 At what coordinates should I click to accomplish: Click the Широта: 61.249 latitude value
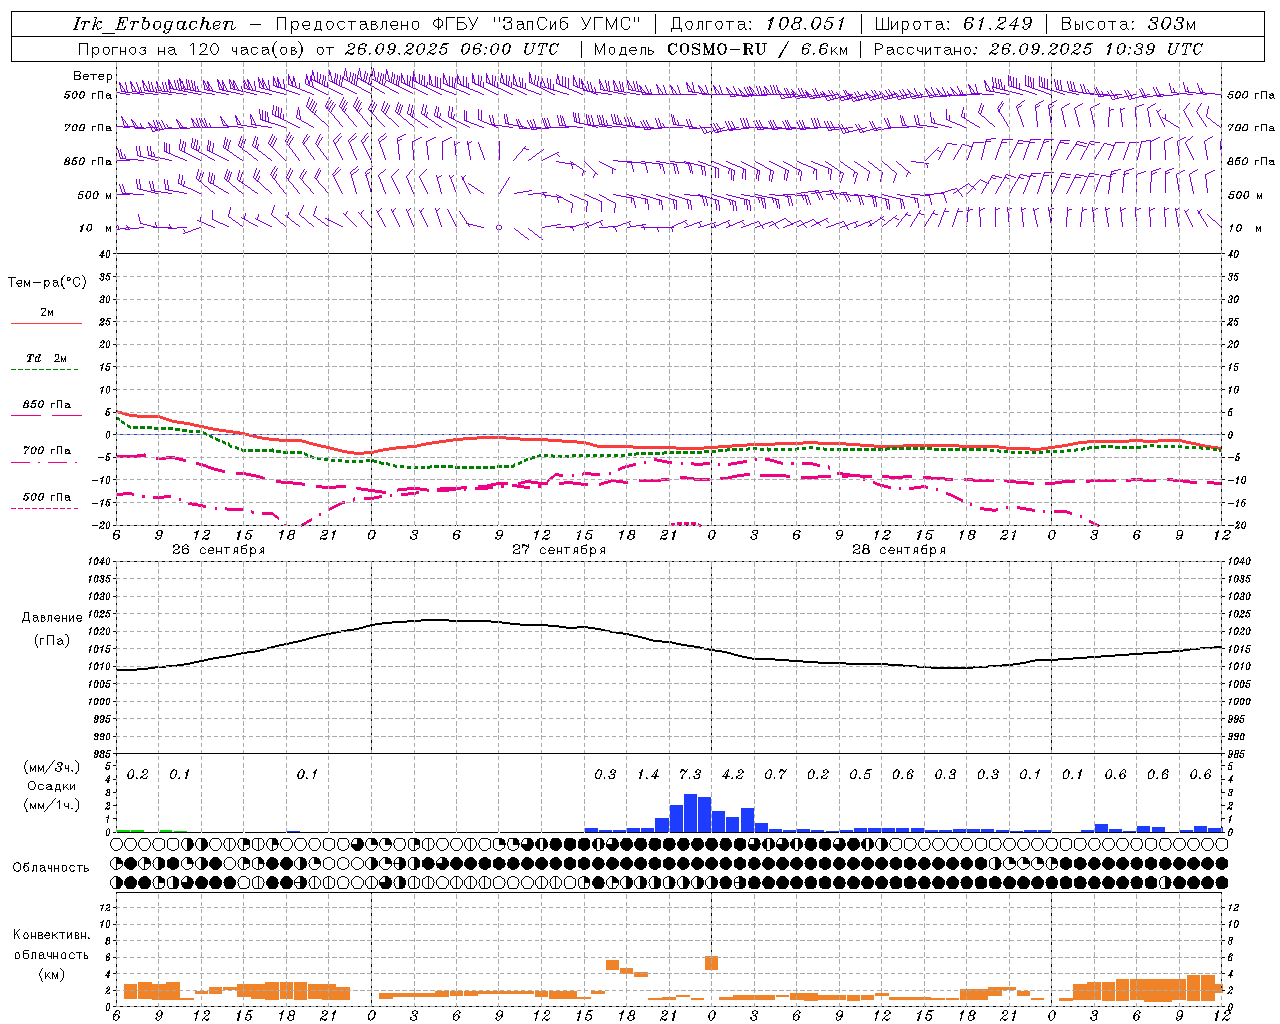coord(953,24)
